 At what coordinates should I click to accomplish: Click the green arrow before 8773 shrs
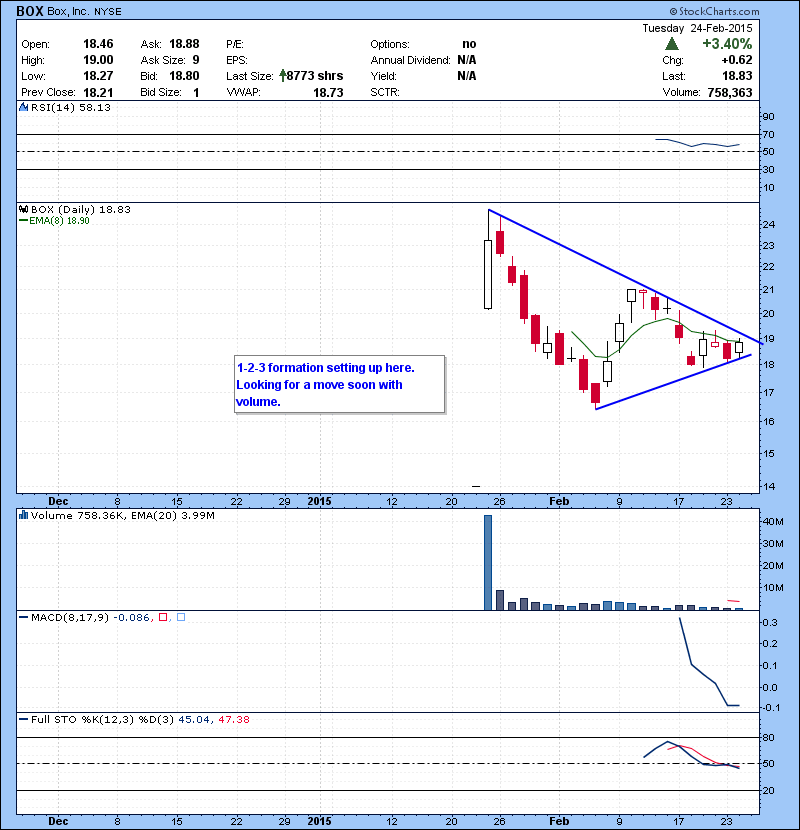coord(283,76)
